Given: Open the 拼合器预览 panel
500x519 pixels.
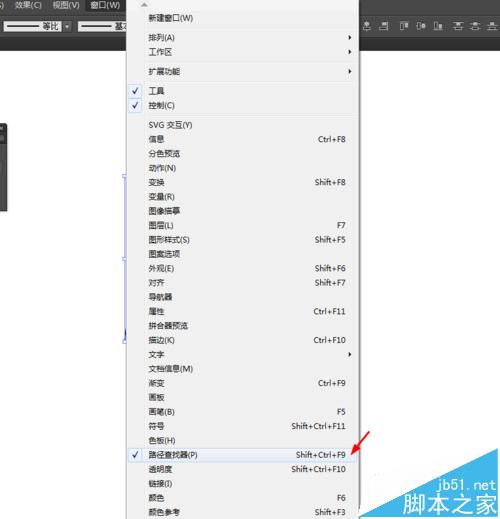Looking at the screenshot, I should 243,325.
